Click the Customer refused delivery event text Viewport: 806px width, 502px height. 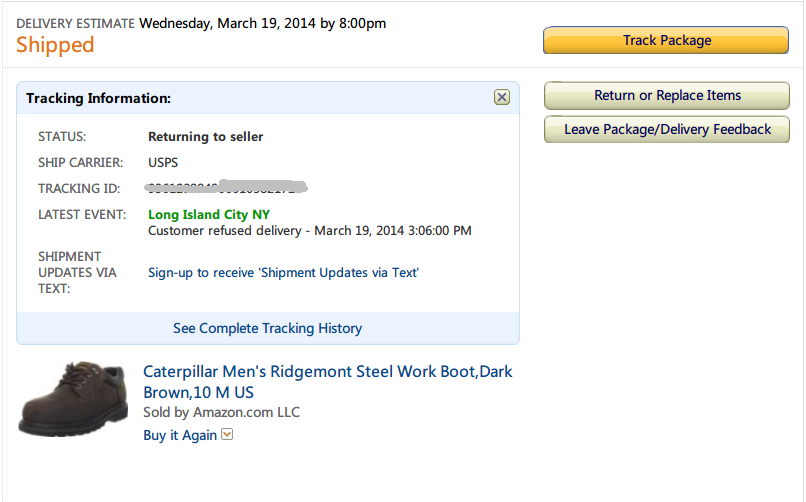pos(309,231)
